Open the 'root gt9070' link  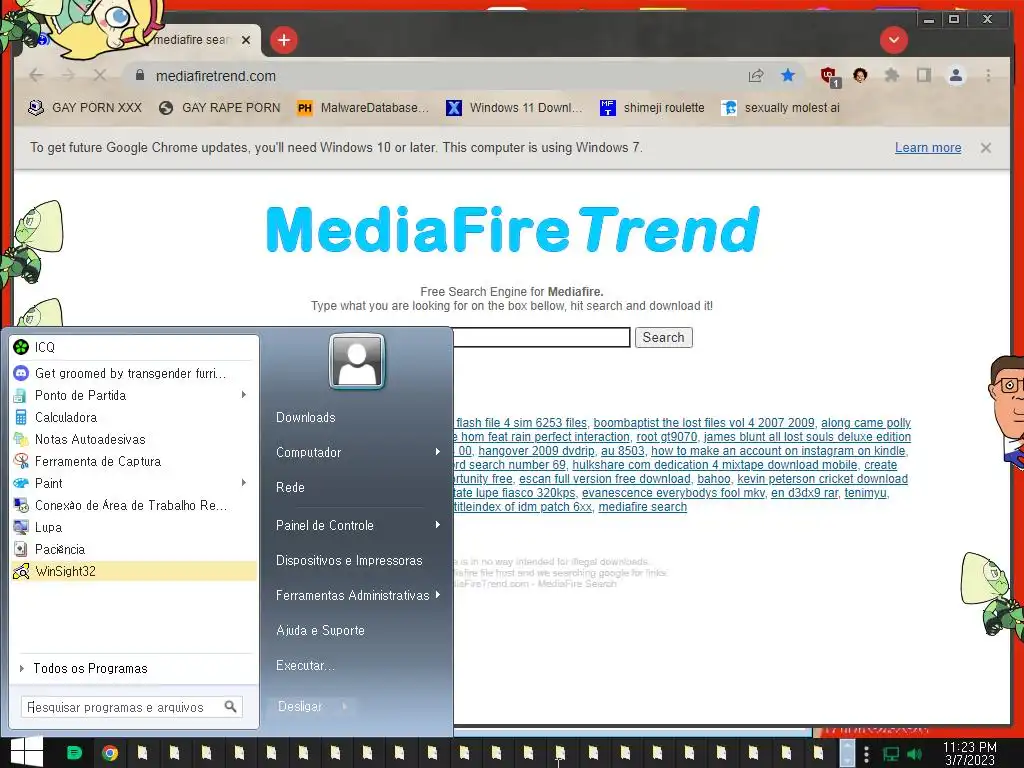click(x=666, y=437)
